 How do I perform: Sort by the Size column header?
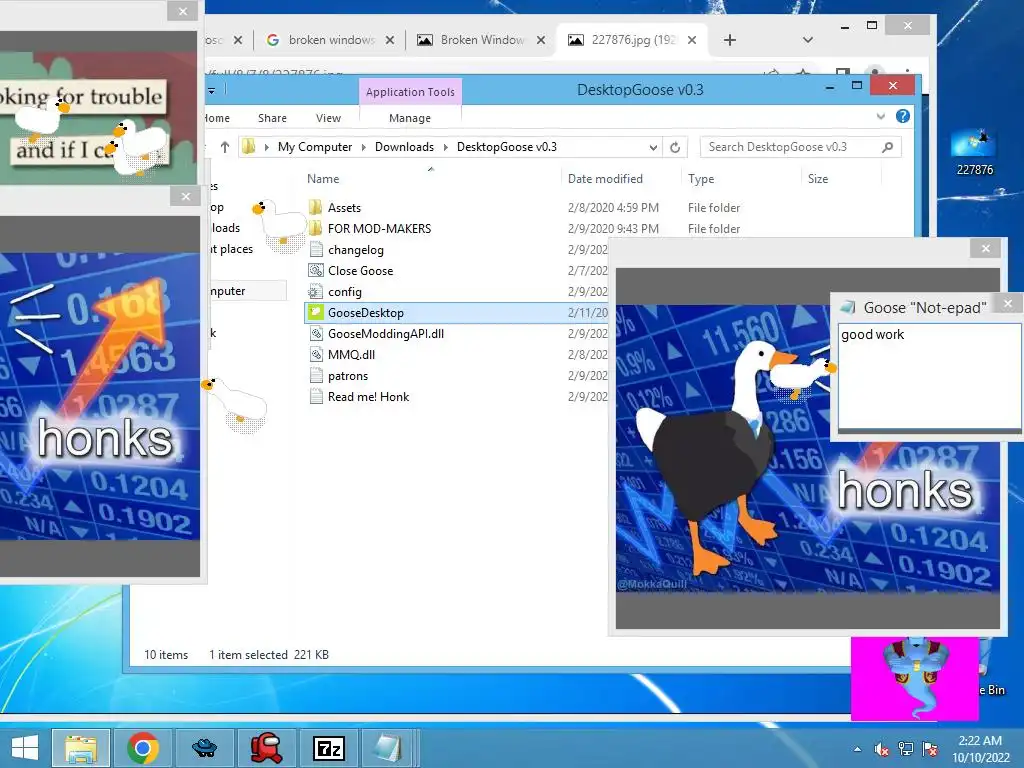[x=818, y=179]
